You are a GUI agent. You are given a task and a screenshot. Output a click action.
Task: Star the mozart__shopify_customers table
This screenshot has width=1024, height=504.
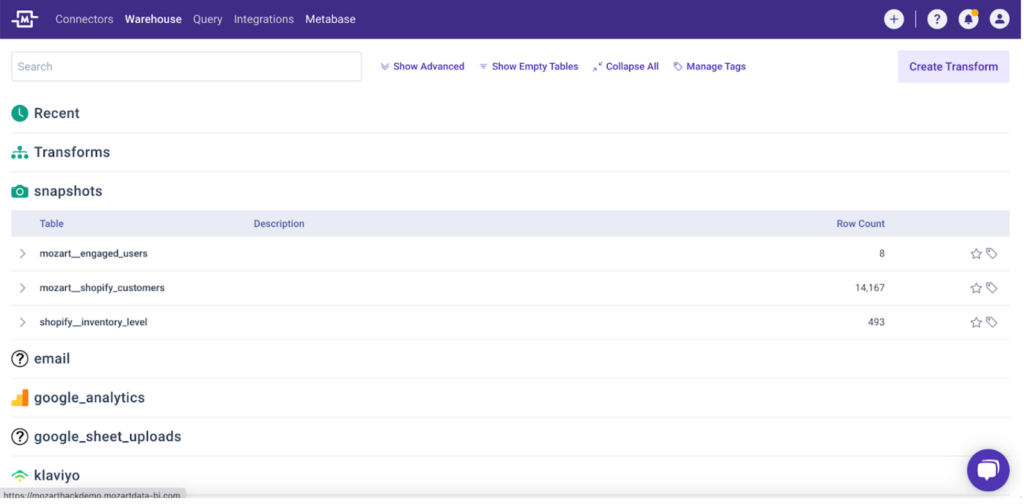pyautogui.click(x=976, y=288)
